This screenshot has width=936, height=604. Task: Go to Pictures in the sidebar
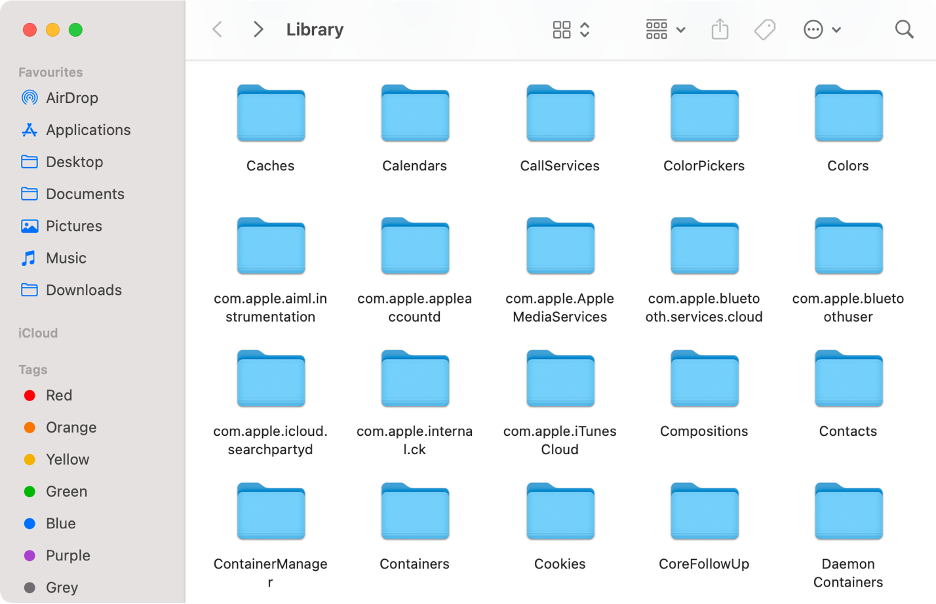pyautogui.click(x=61, y=226)
